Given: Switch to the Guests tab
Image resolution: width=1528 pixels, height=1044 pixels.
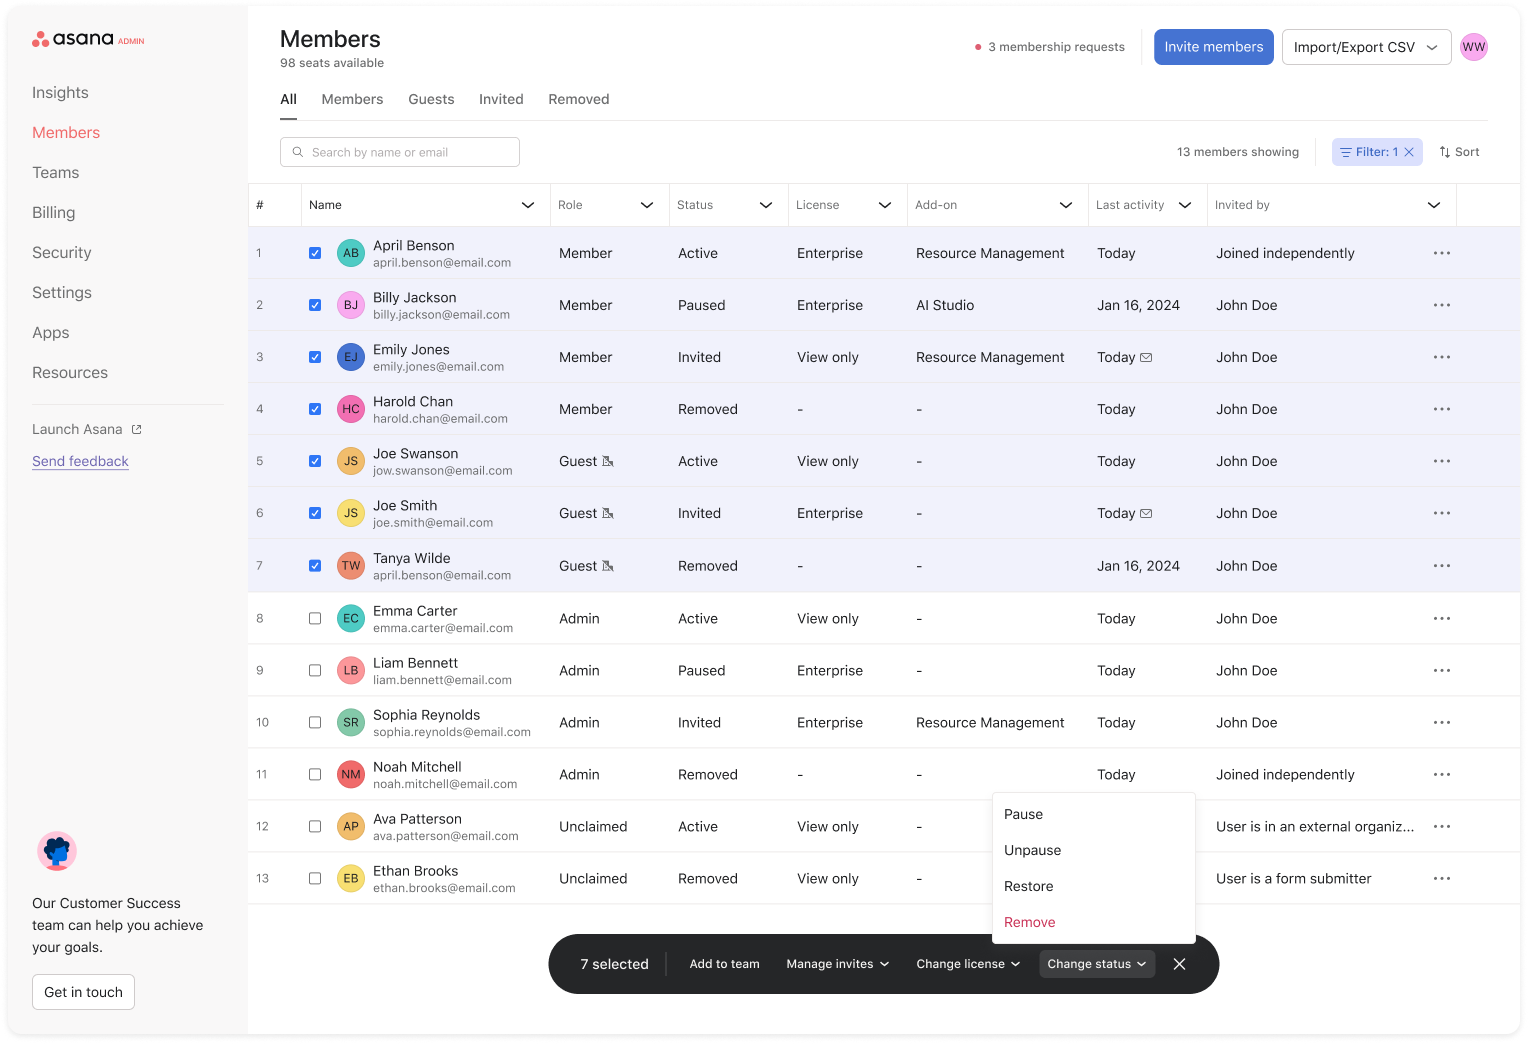Looking at the screenshot, I should [x=431, y=99].
